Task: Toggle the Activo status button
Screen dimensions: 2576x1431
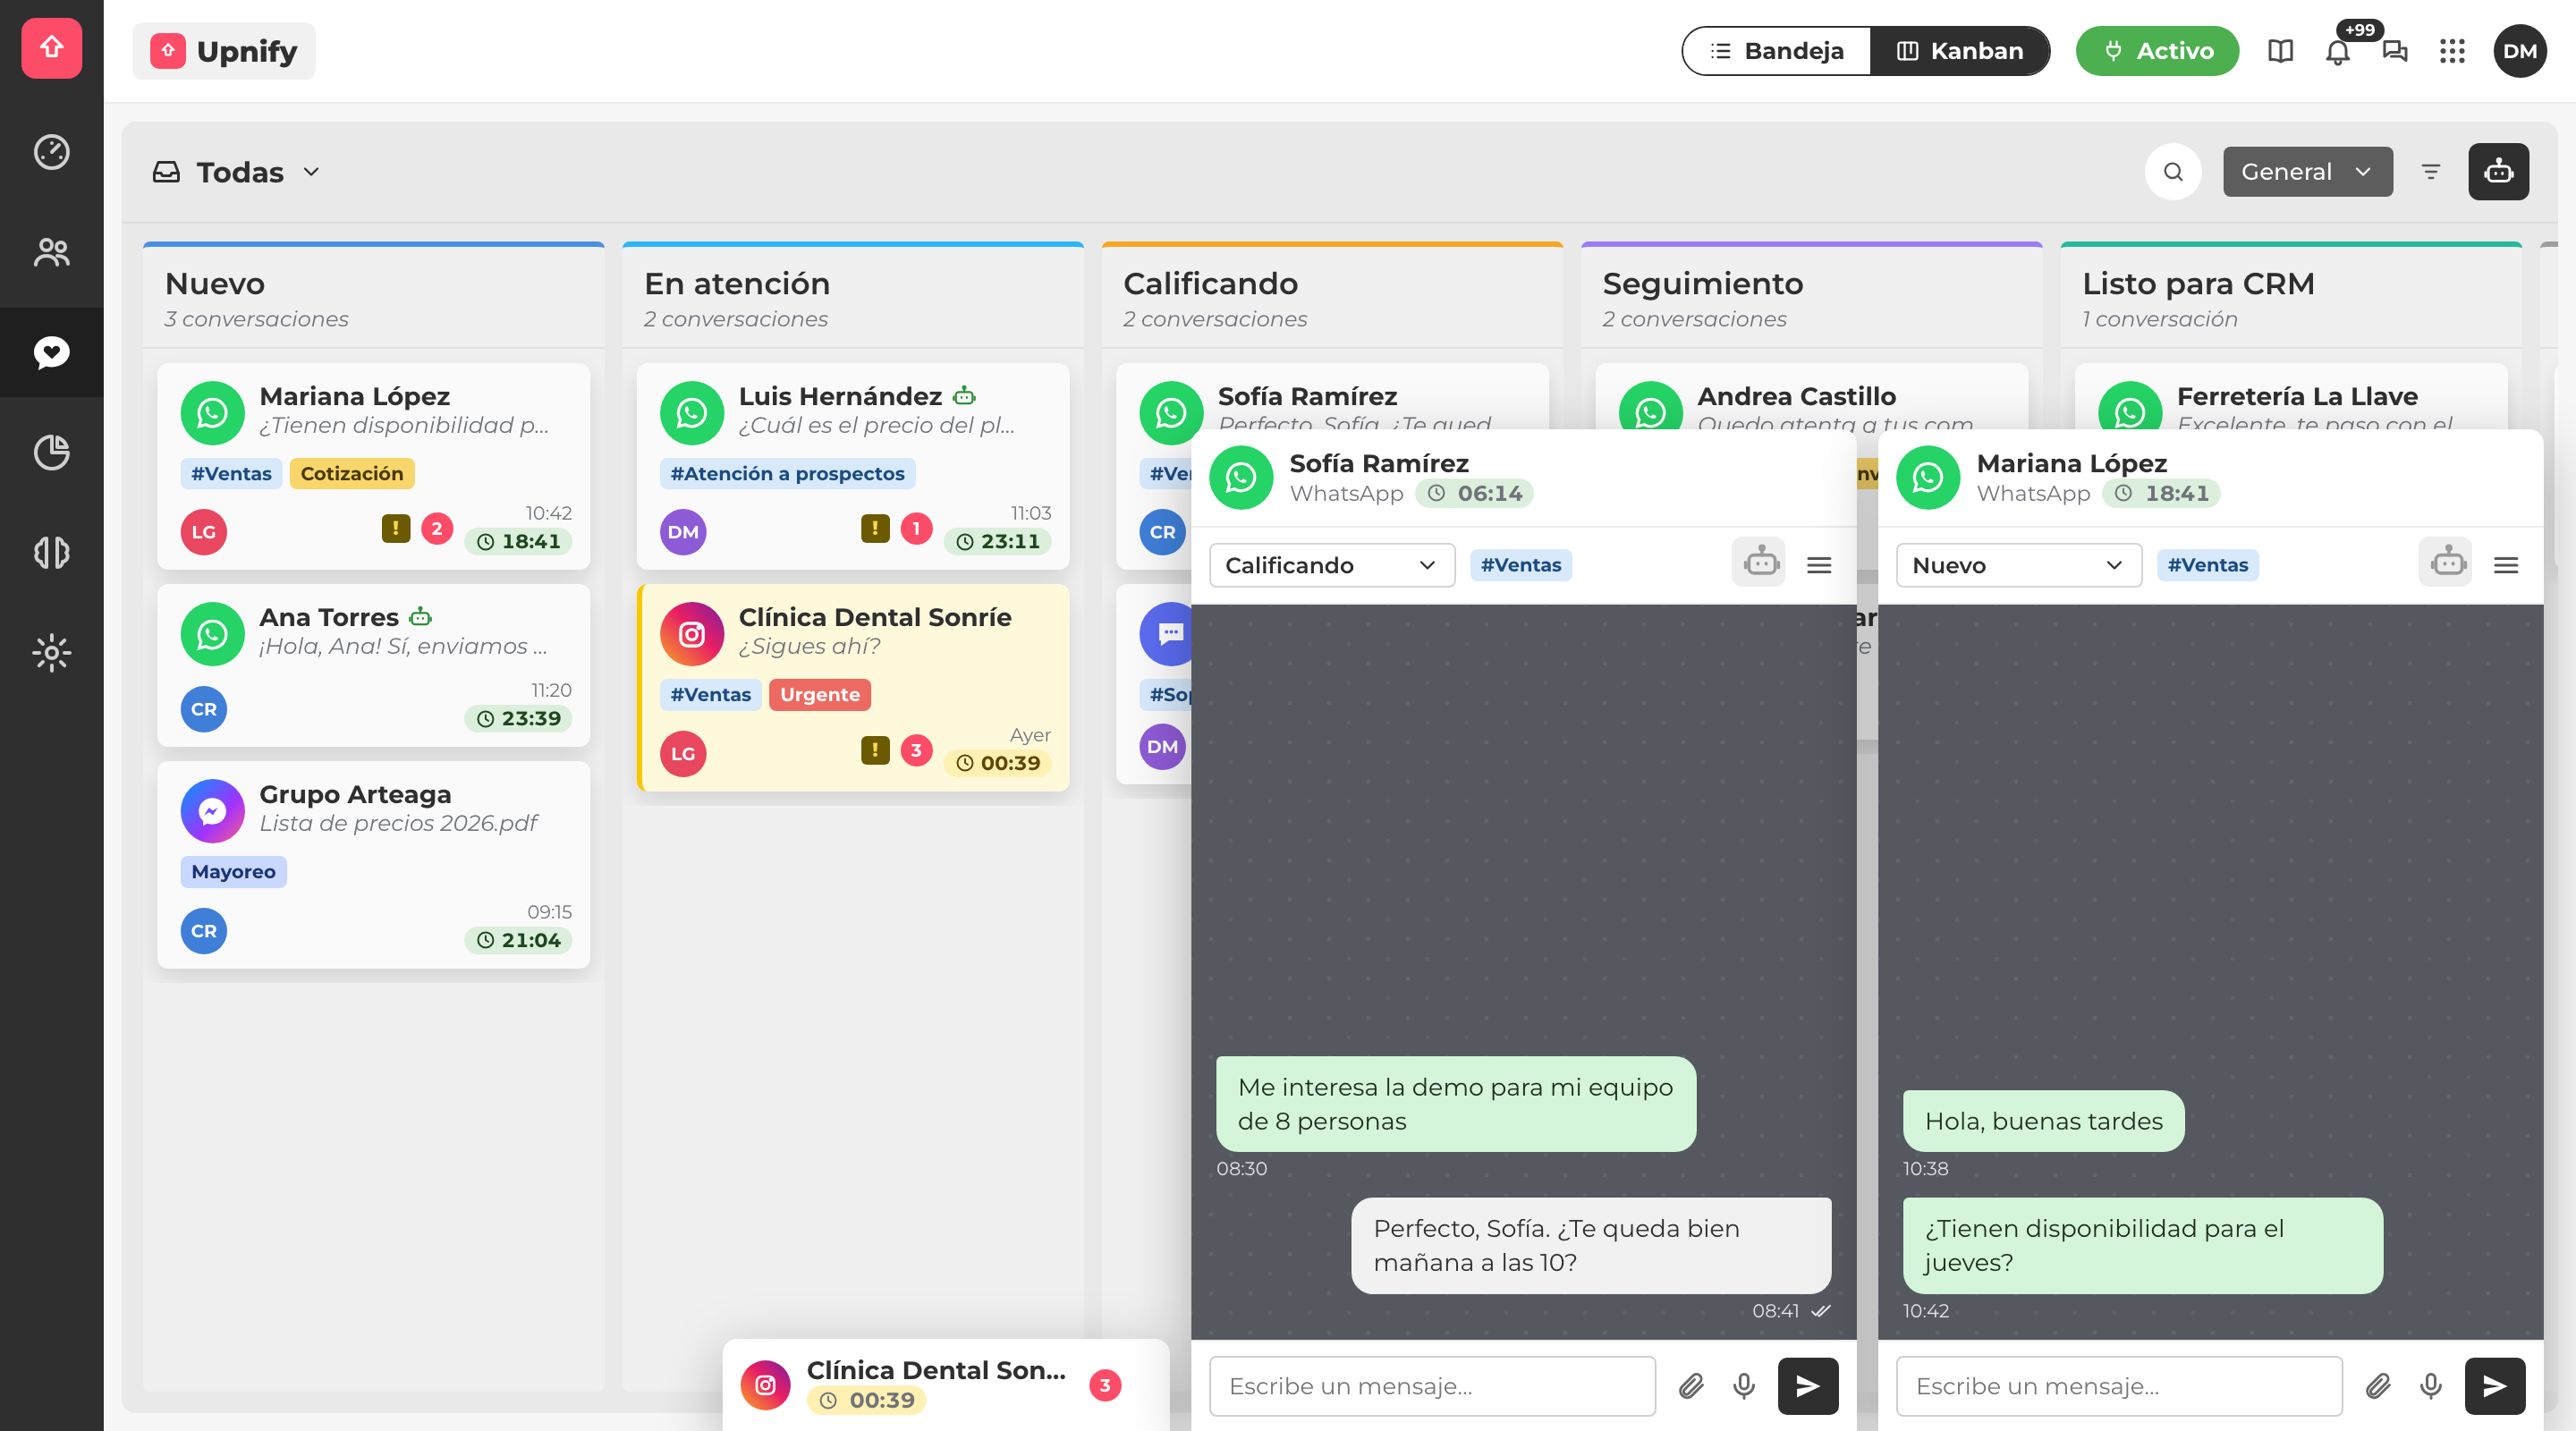Action: click(2157, 51)
